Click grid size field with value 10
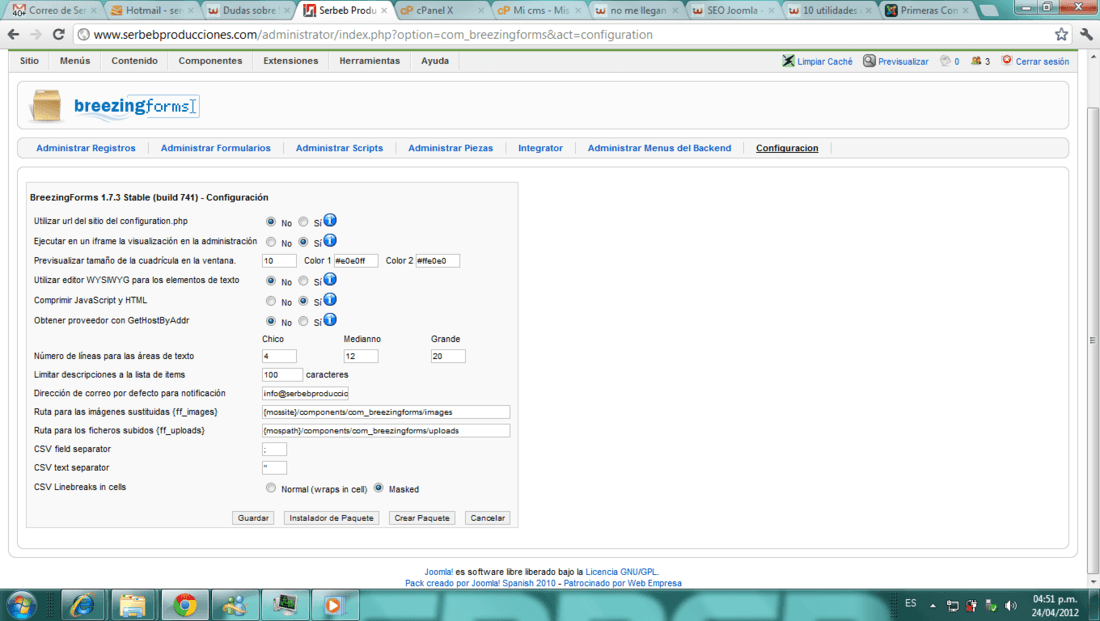The image size is (1100, 621). pyautogui.click(x=279, y=260)
